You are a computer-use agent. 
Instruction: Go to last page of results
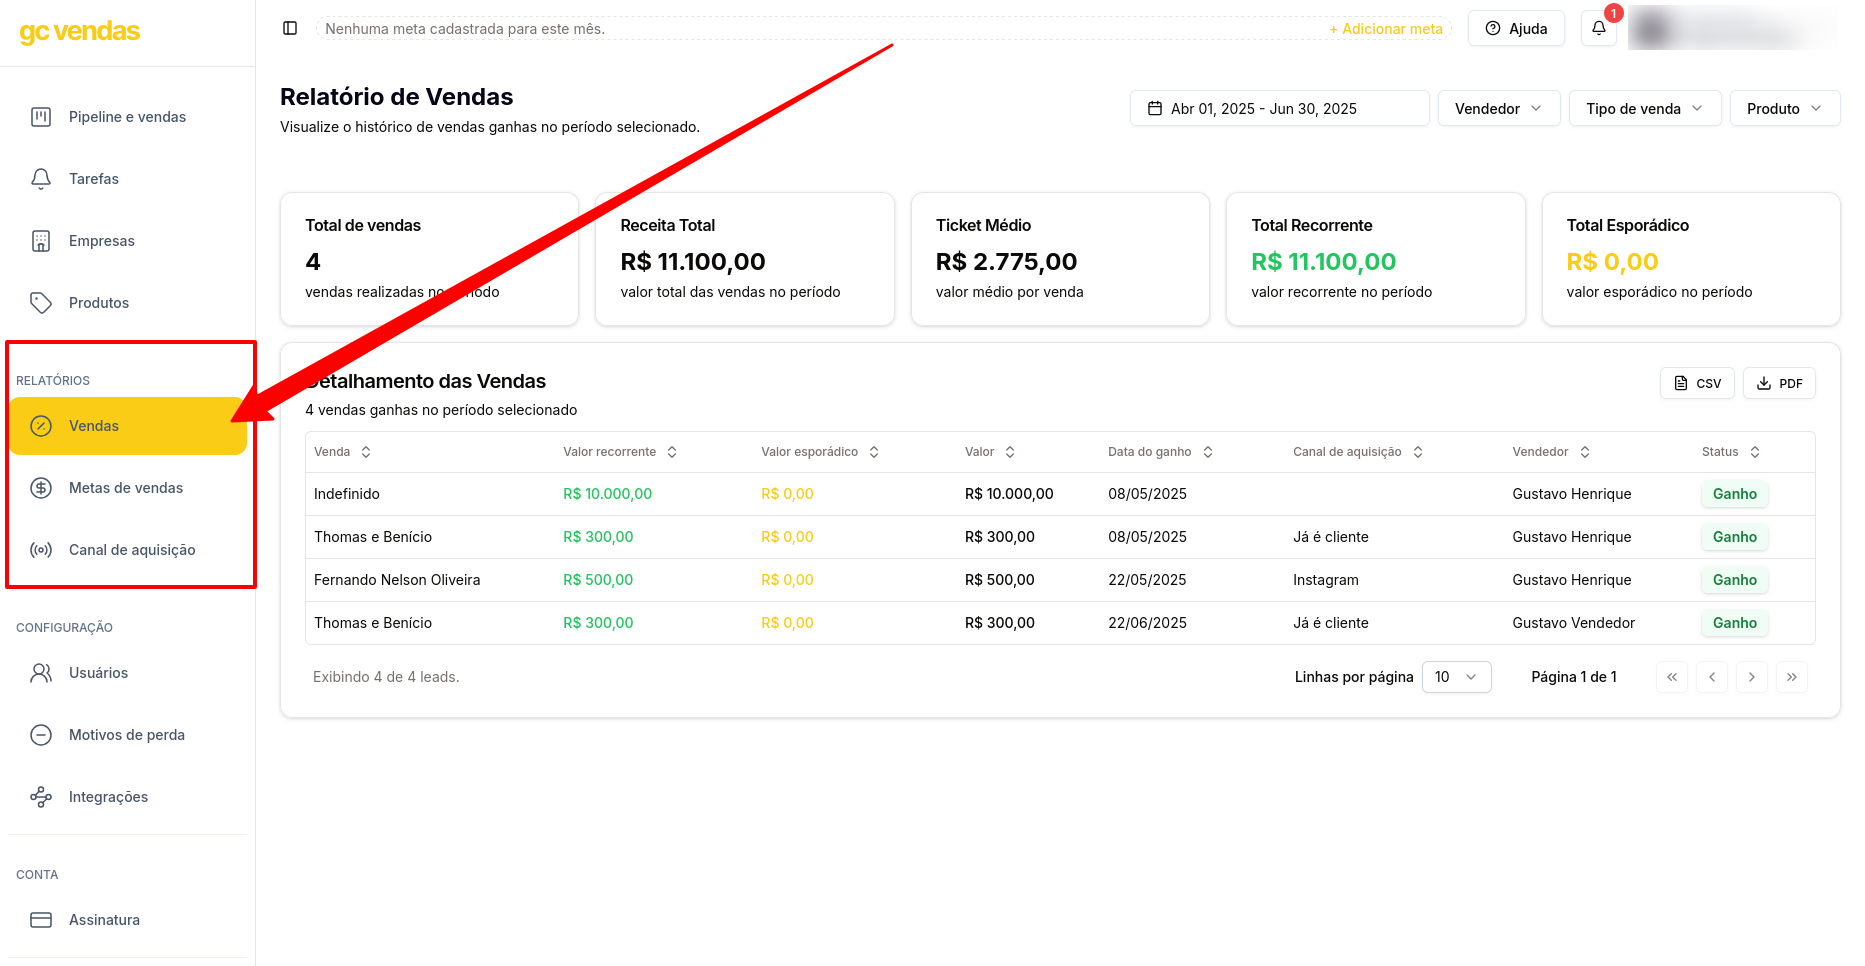tap(1792, 677)
